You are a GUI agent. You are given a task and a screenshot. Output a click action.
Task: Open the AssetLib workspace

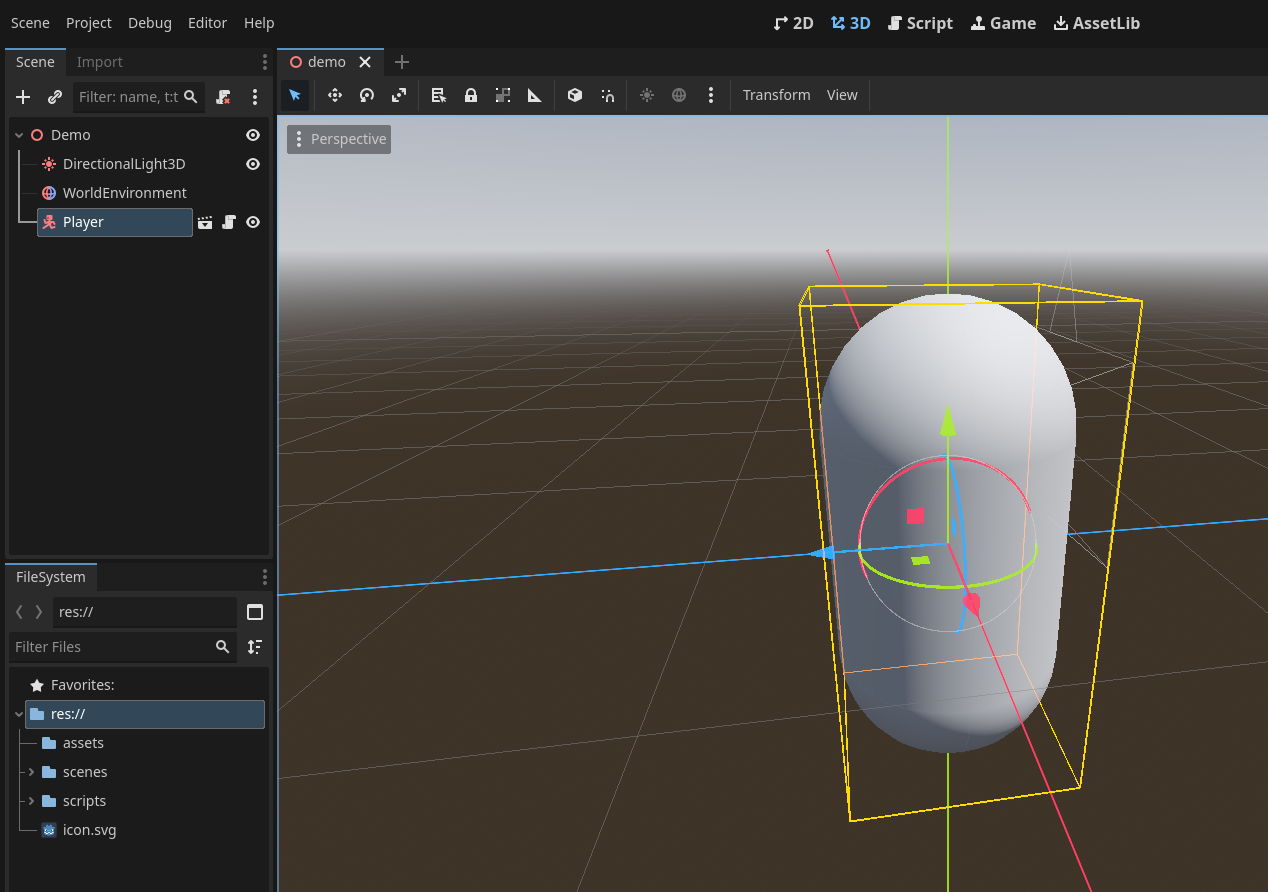[1096, 23]
